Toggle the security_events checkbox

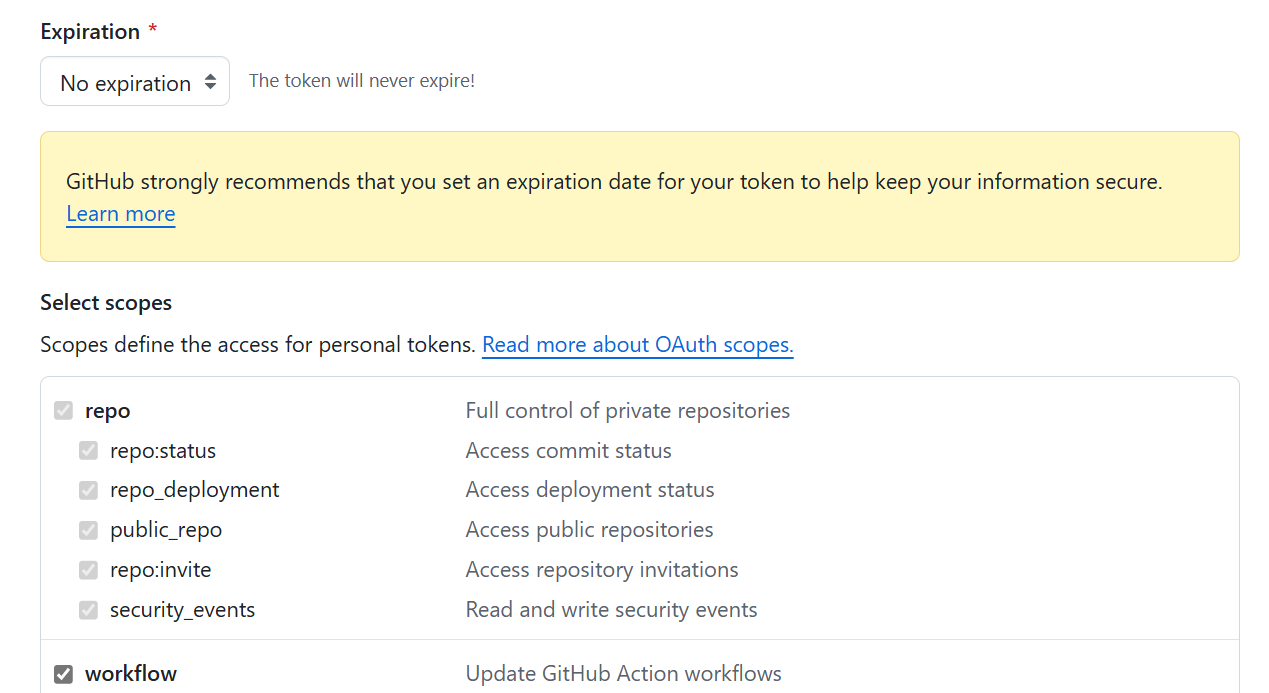tap(89, 610)
